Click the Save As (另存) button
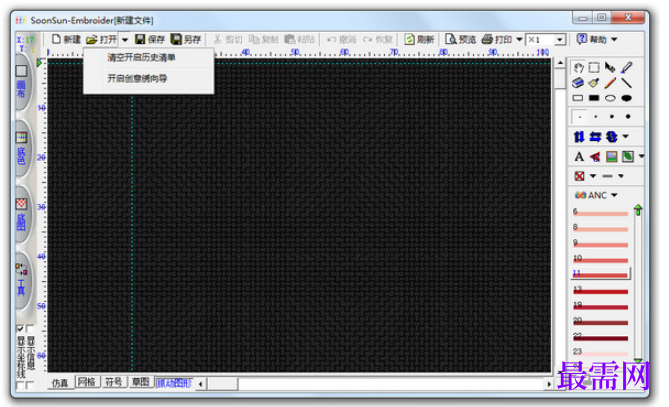The height and width of the screenshot is (407, 669). coord(186,39)
